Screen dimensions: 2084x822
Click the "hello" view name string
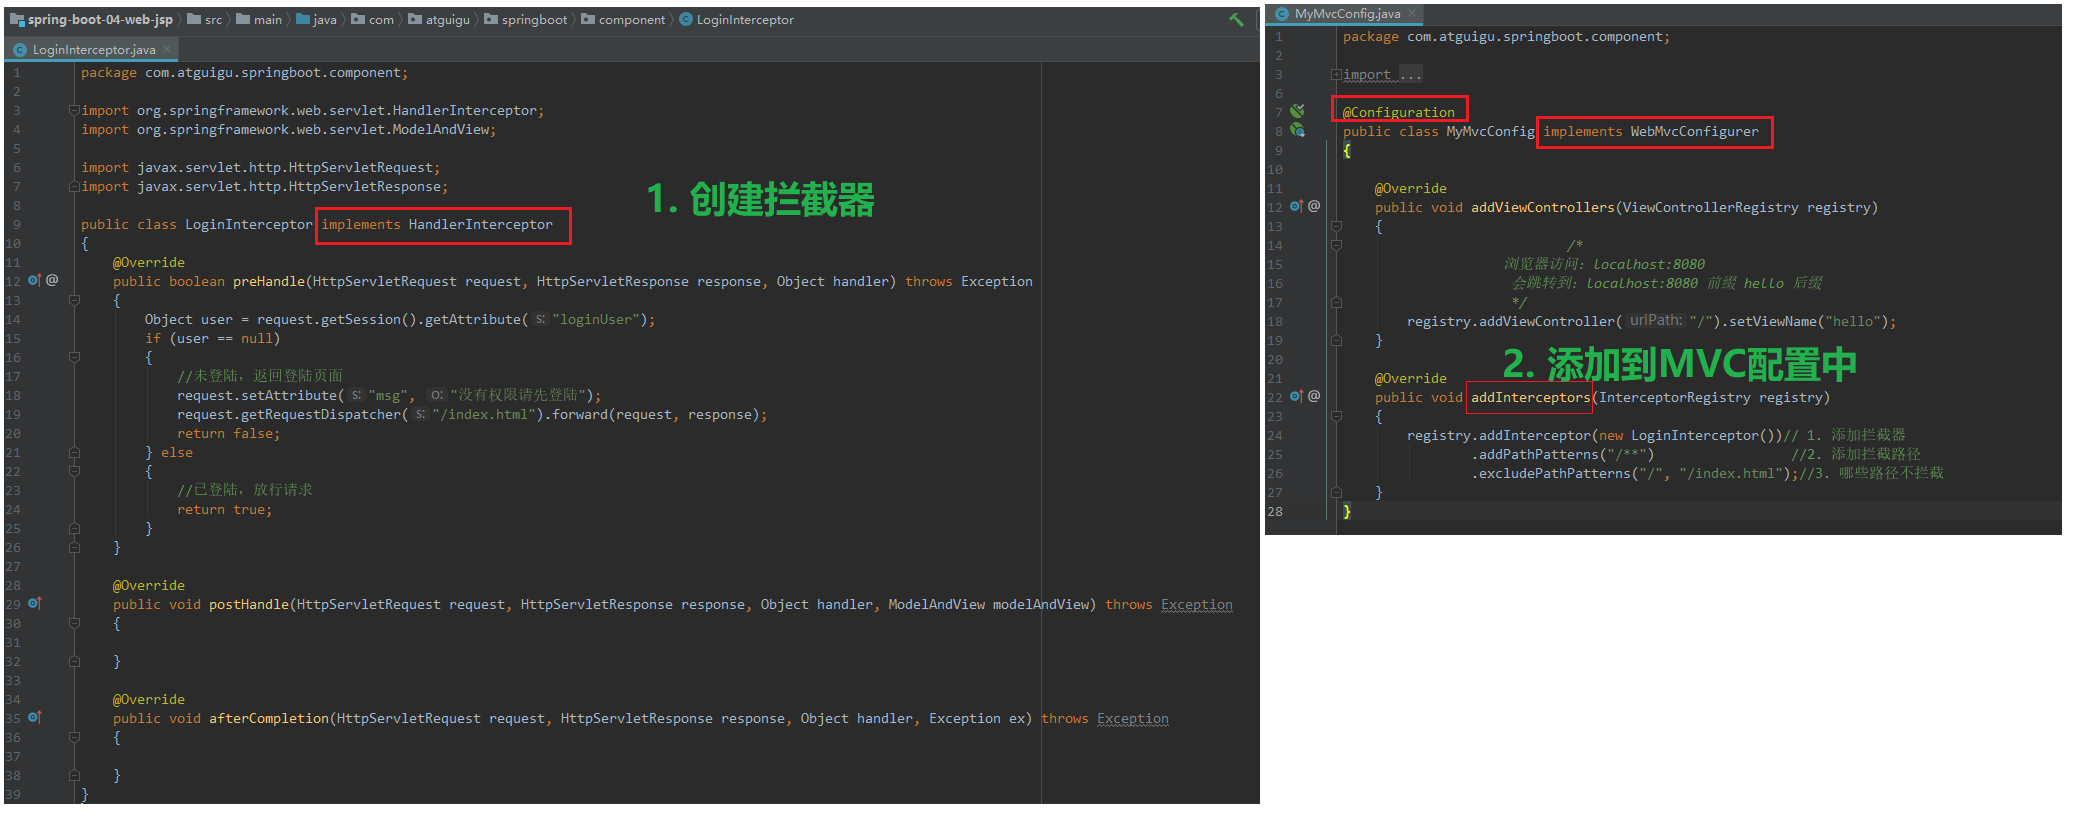point(1851,321)
